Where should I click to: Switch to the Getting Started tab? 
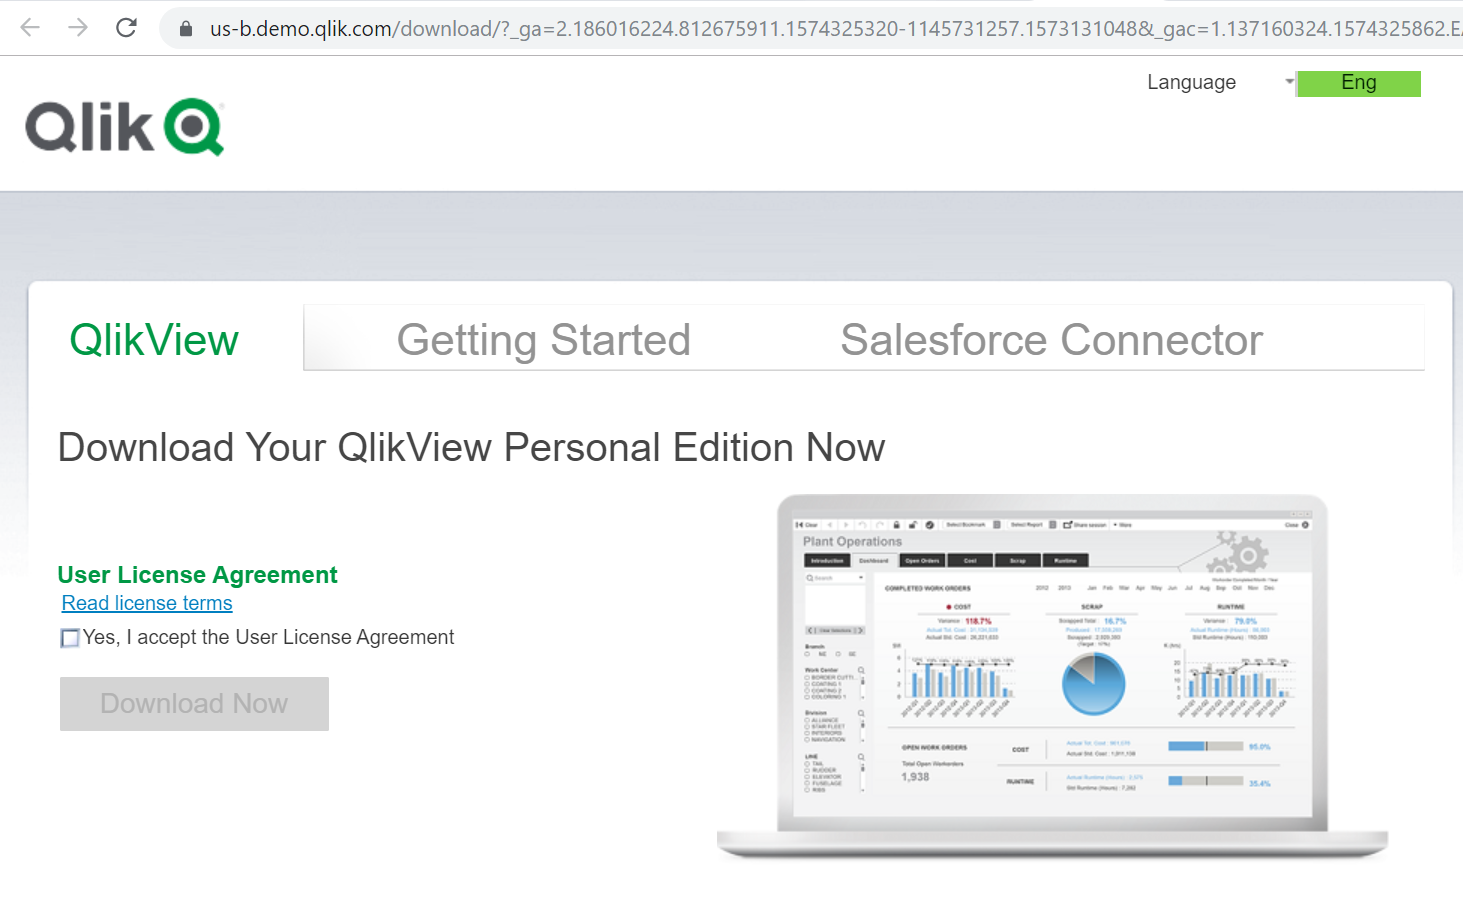(x=543, y=340)
